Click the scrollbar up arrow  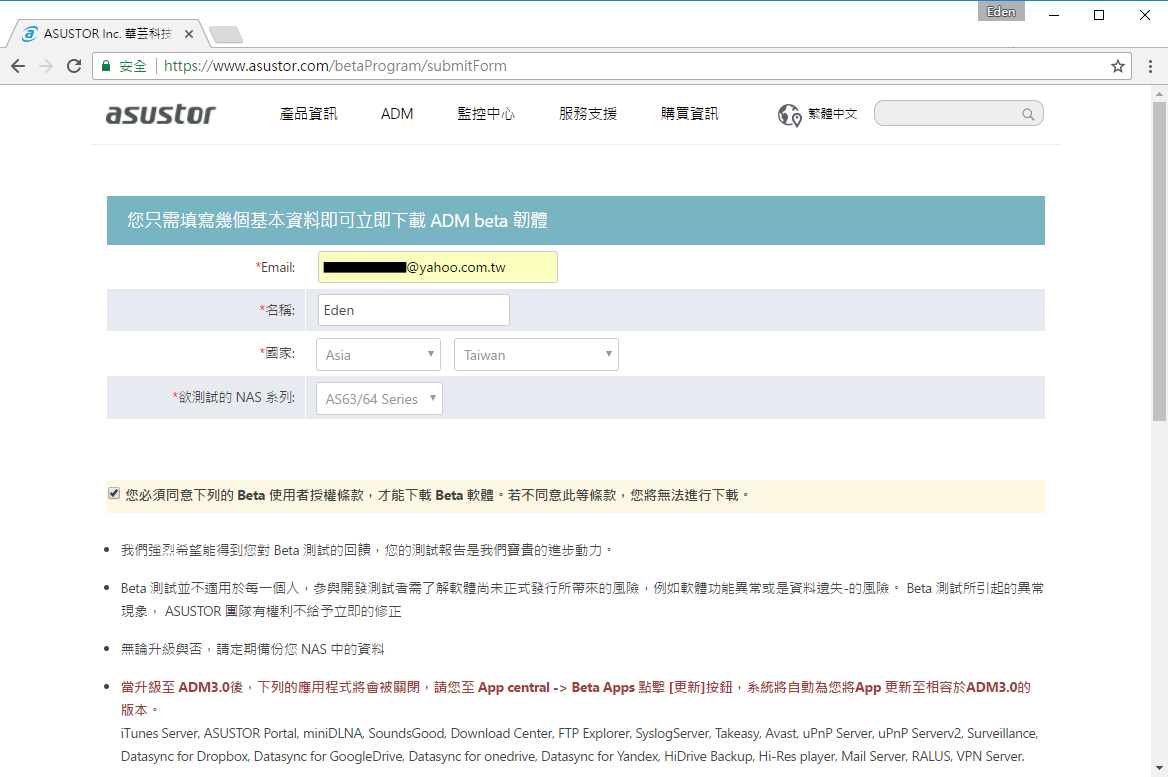pyautogui.click(x=1159, y=95)
